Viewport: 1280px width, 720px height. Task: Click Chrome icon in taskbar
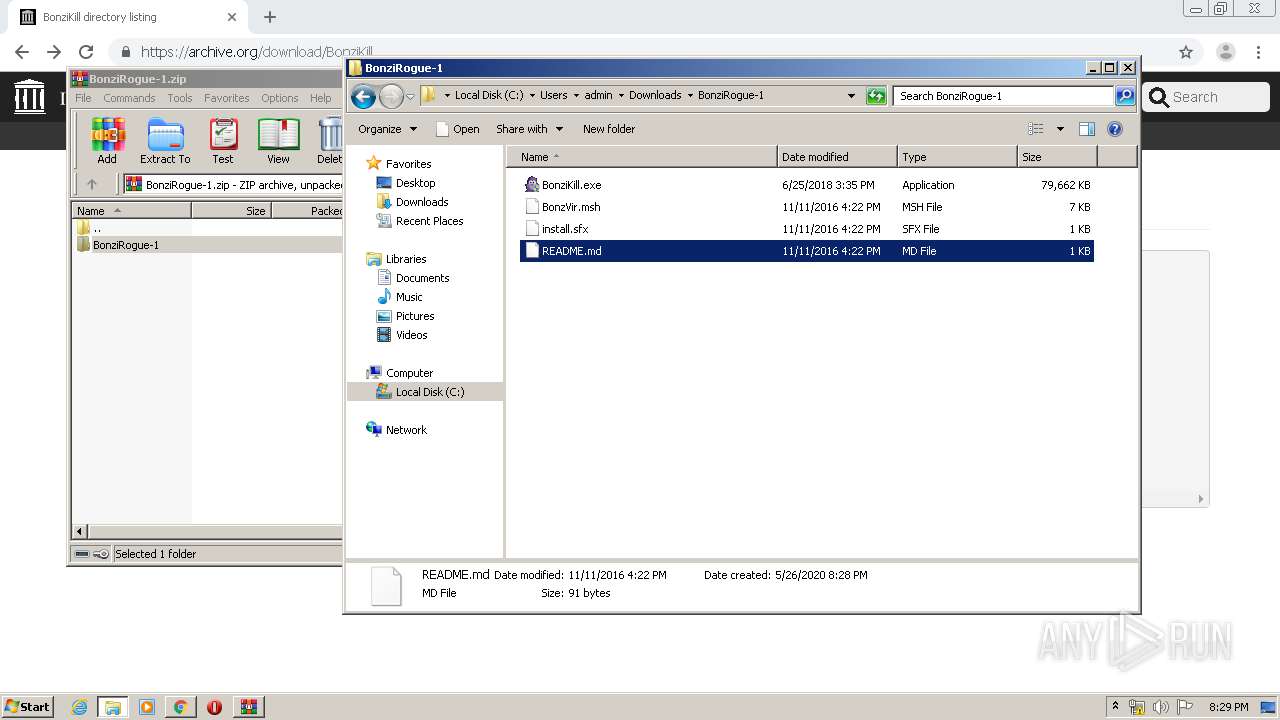tap(180, 707)
